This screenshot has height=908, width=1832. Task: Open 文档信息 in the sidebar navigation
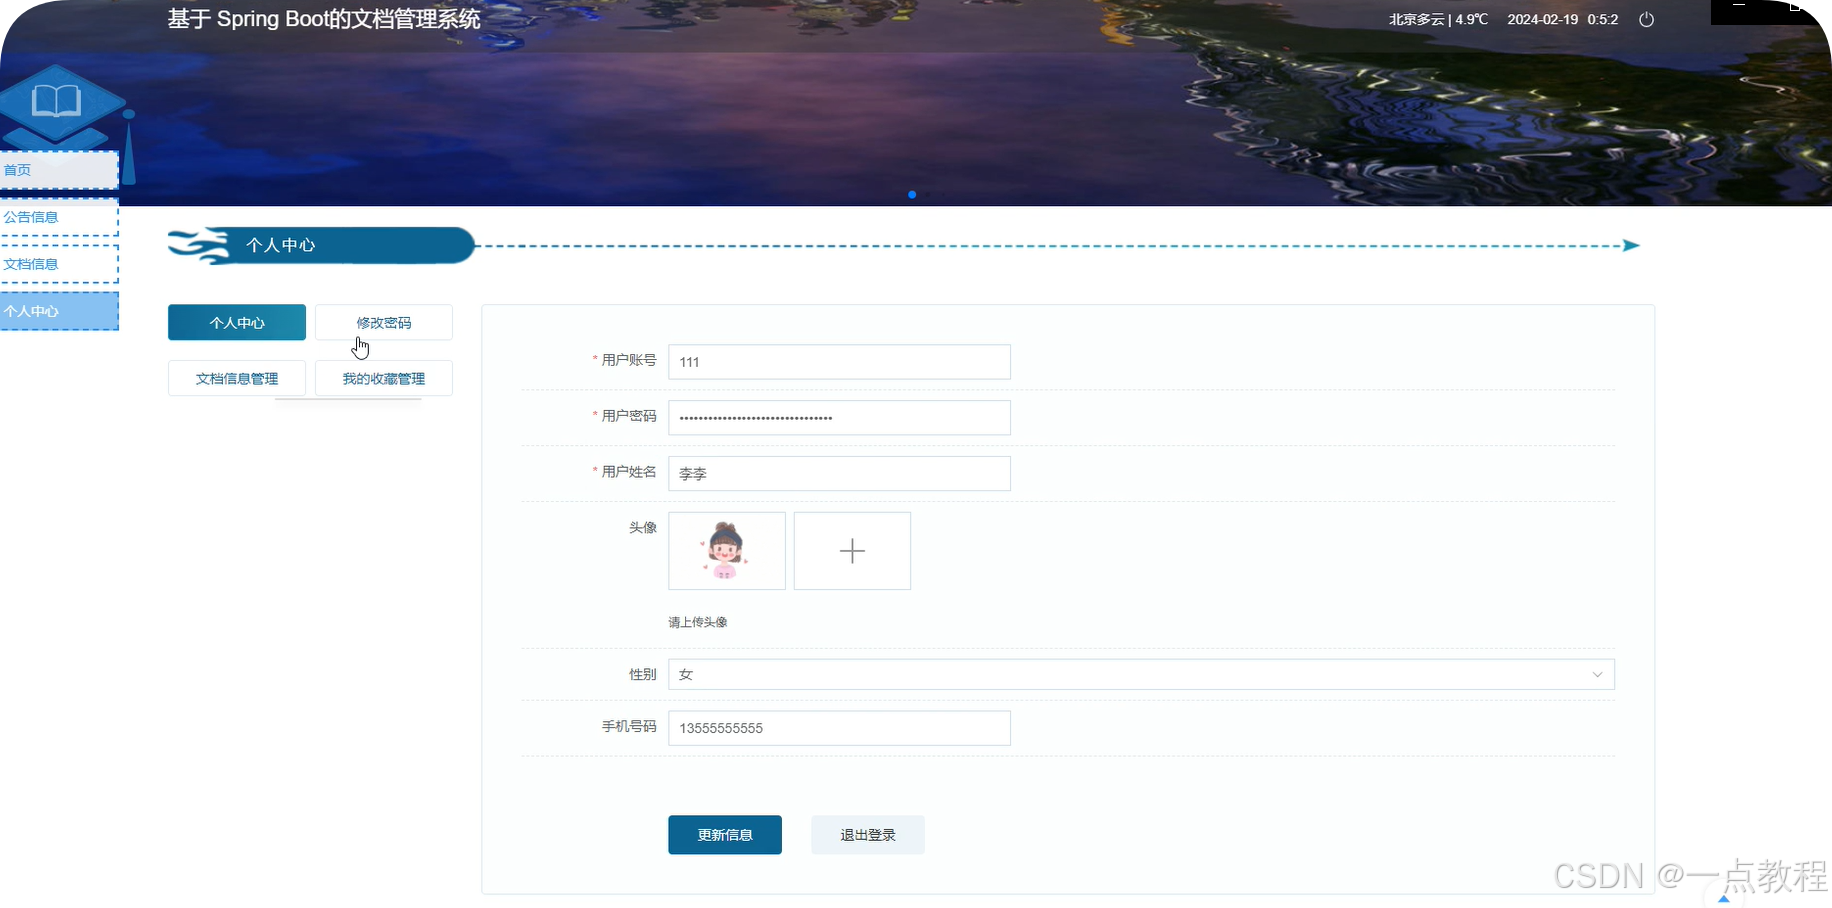tap(31, 264)
